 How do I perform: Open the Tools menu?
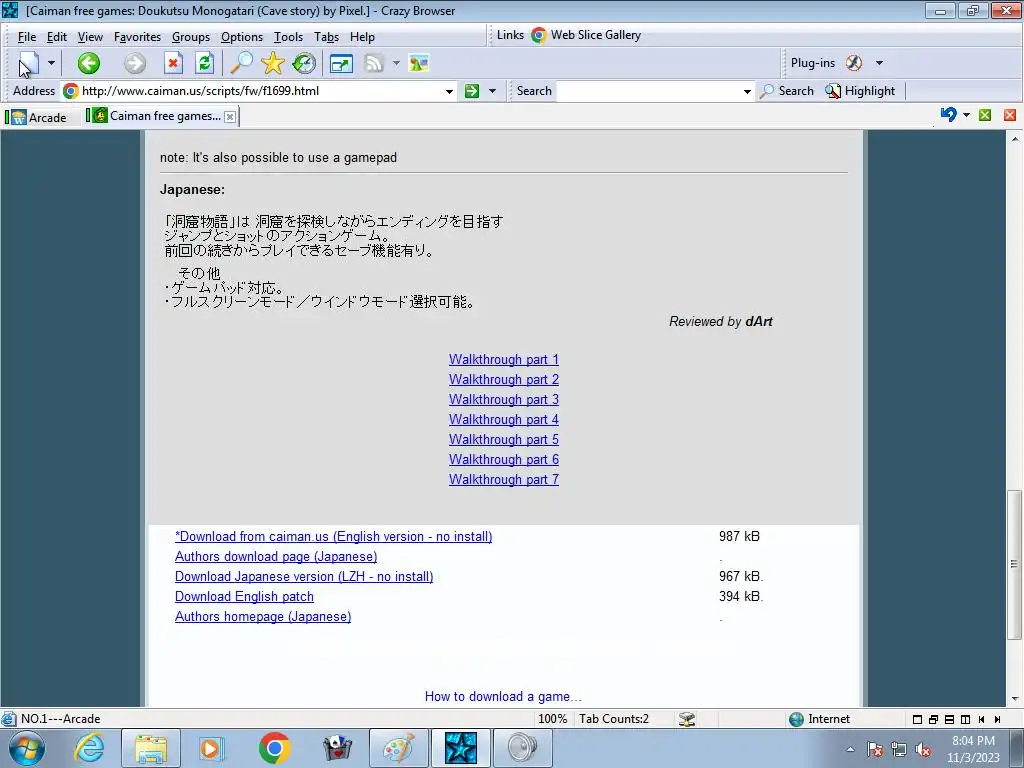click(288, 37)
